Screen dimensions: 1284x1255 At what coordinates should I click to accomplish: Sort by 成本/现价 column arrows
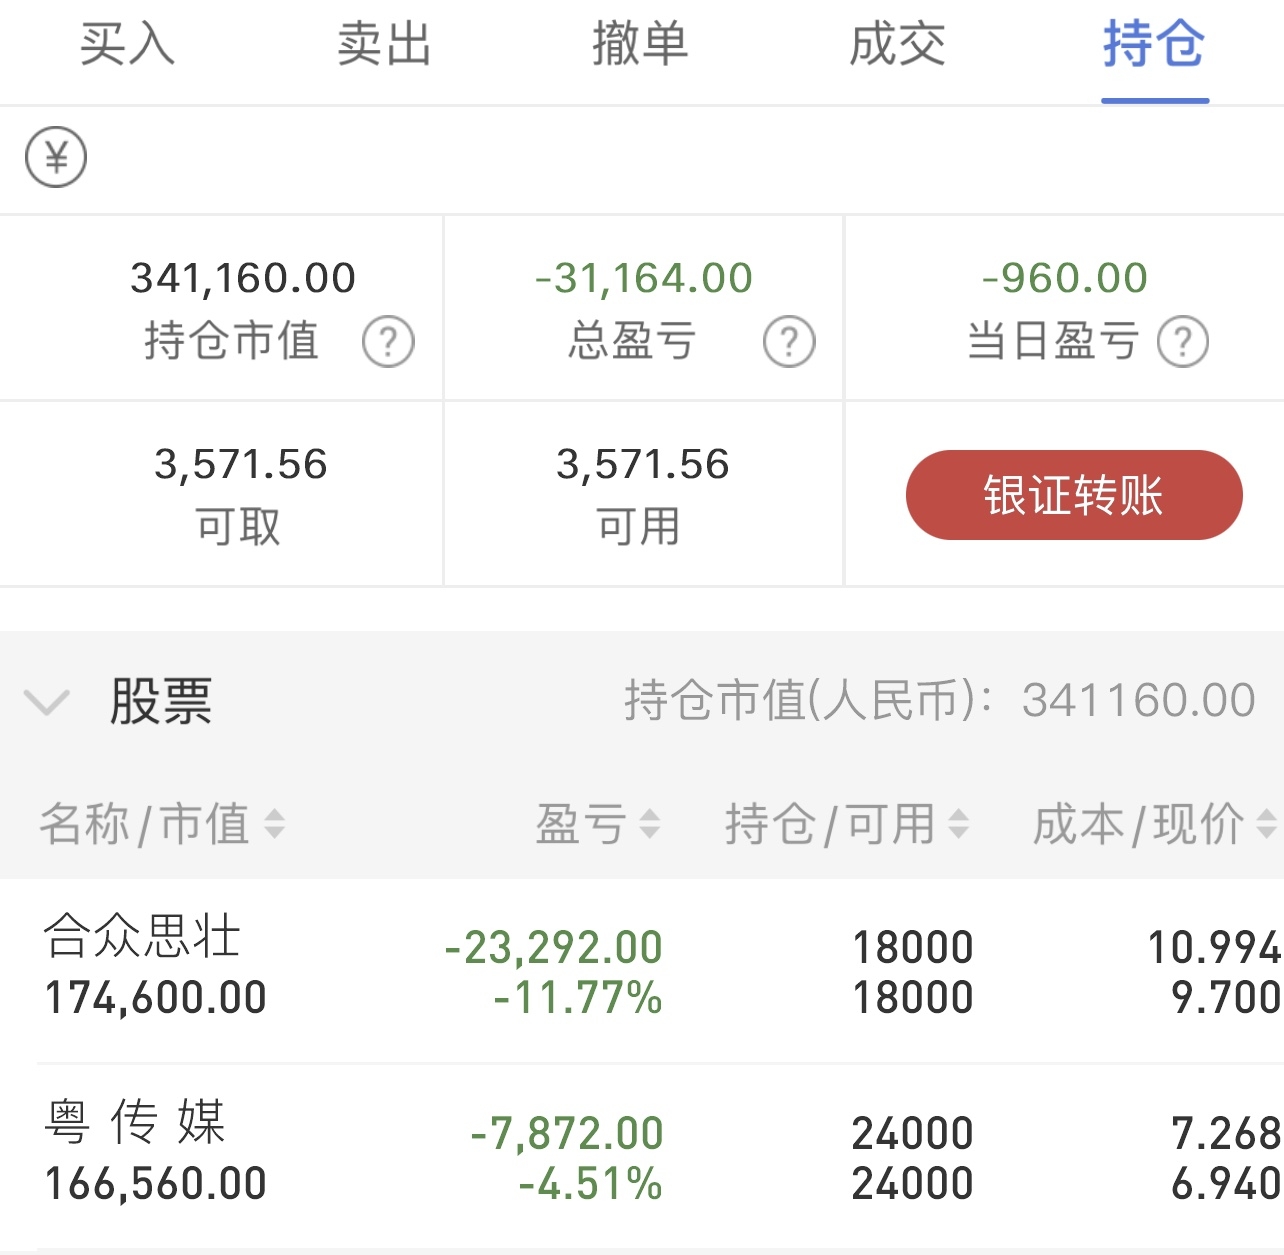tap(1266, 824)
